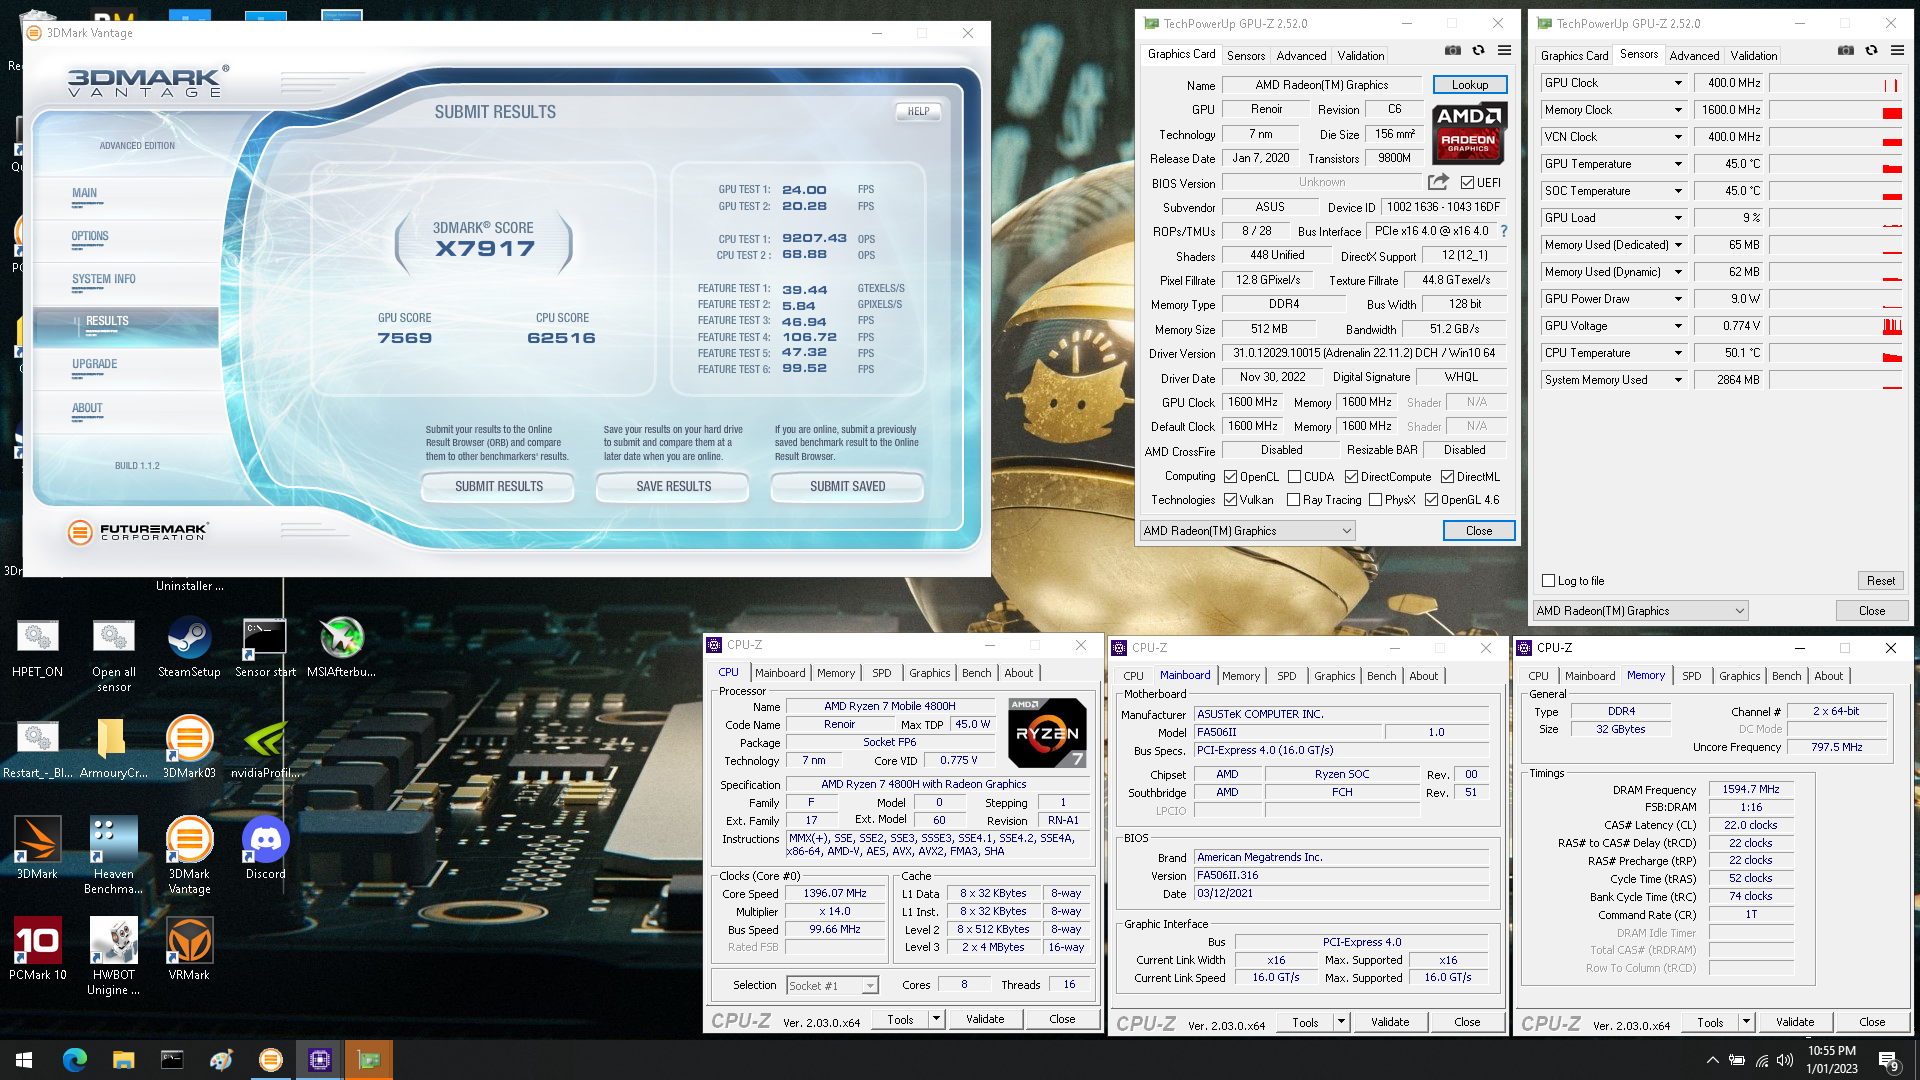
Task: Open the Tools dropdown arrow in CPU-Z CPU window
Action: tap(936, 1019)
